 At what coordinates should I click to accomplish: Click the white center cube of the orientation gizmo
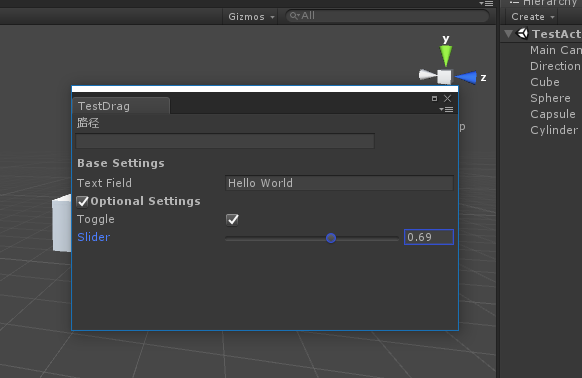[x=444, y=77]
